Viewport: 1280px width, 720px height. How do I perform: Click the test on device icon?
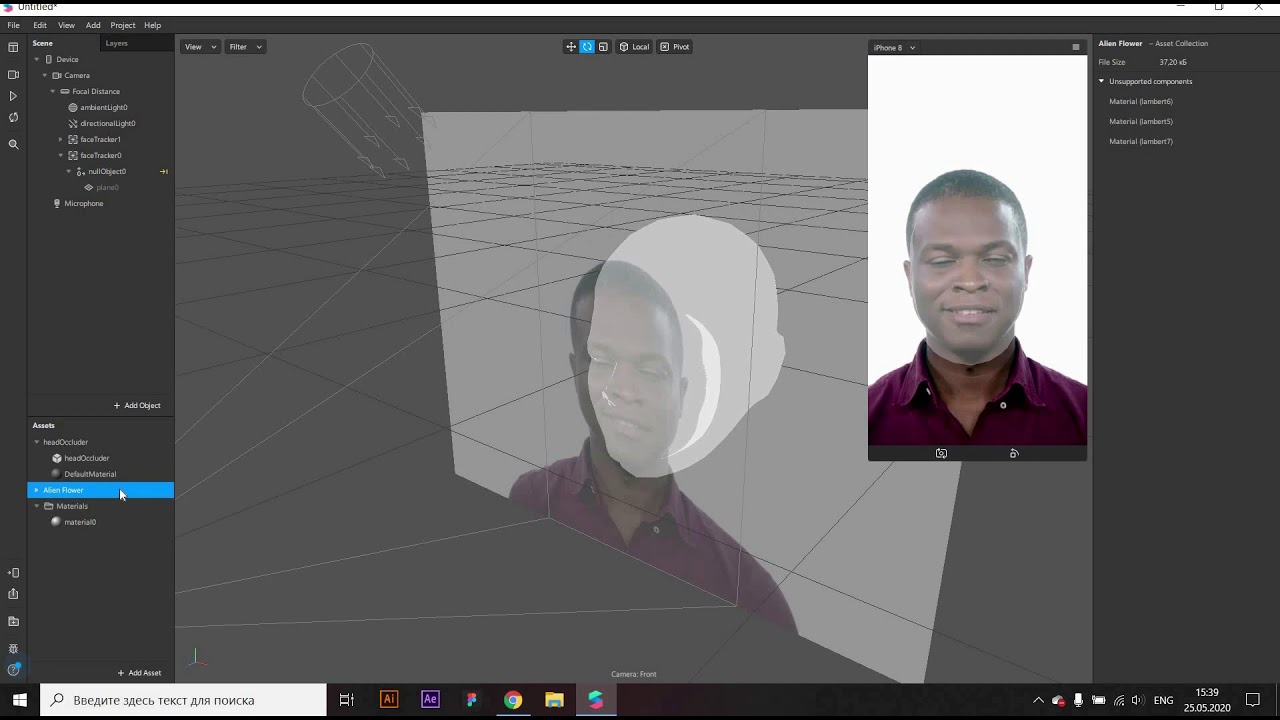13,573
